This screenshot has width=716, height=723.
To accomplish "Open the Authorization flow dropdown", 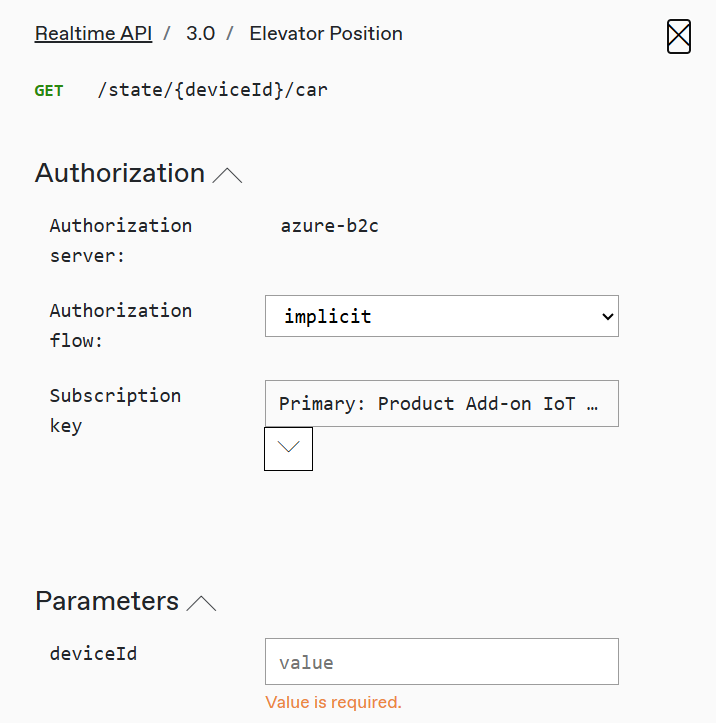I will point(441,316).
